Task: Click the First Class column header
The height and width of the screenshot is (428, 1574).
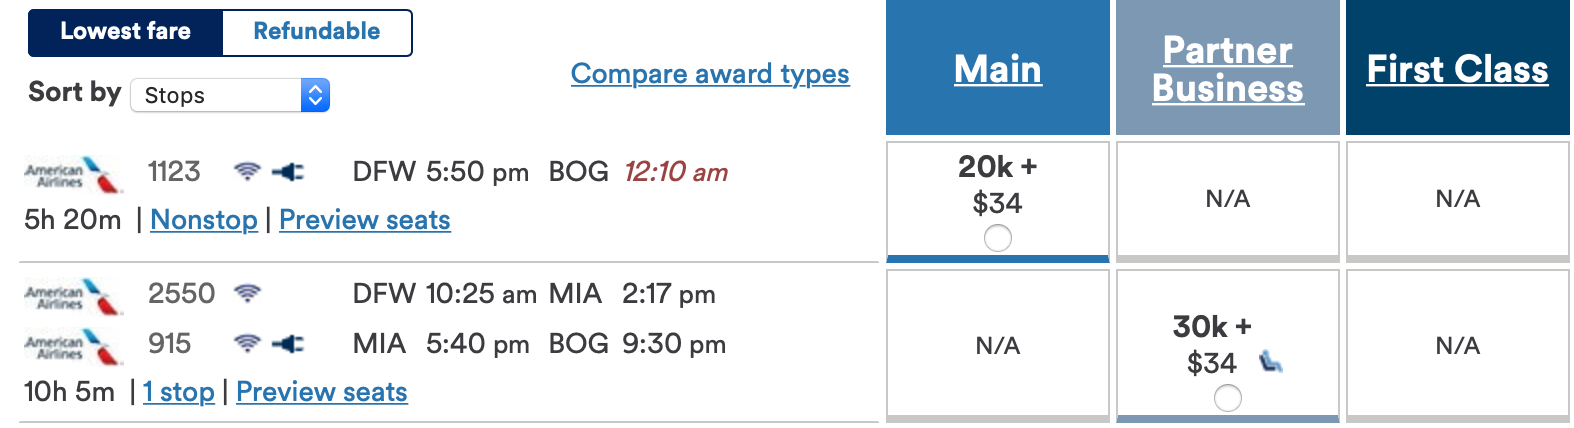Action: point(1457,69)
